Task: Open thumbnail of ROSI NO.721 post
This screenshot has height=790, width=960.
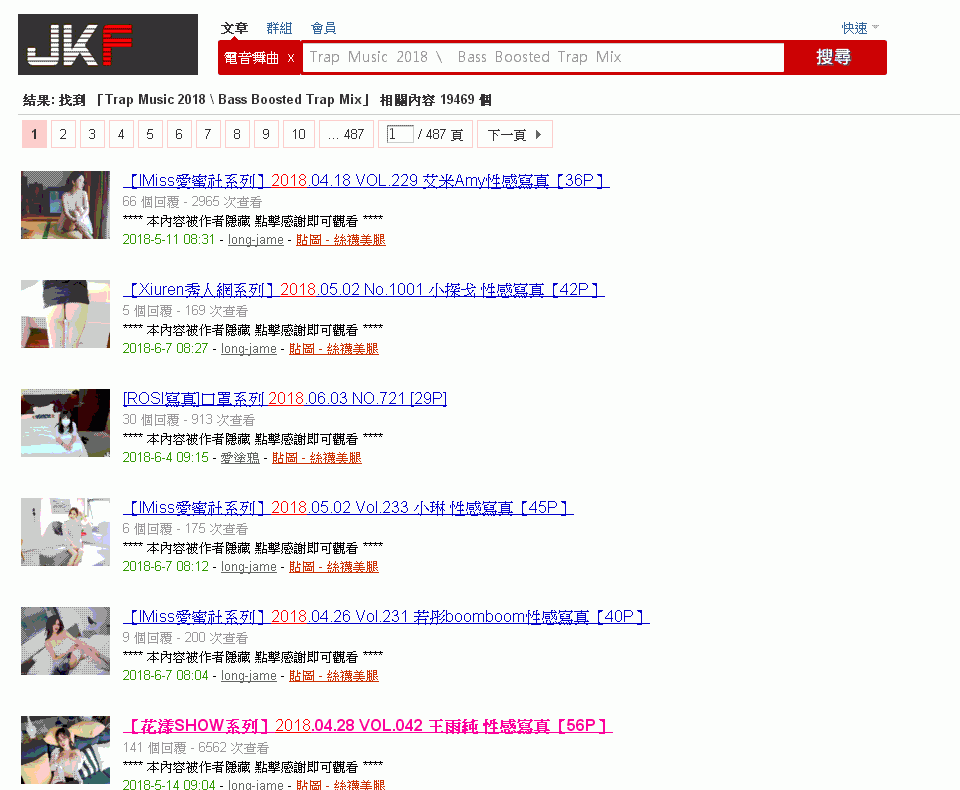Action: pos(66,423)
